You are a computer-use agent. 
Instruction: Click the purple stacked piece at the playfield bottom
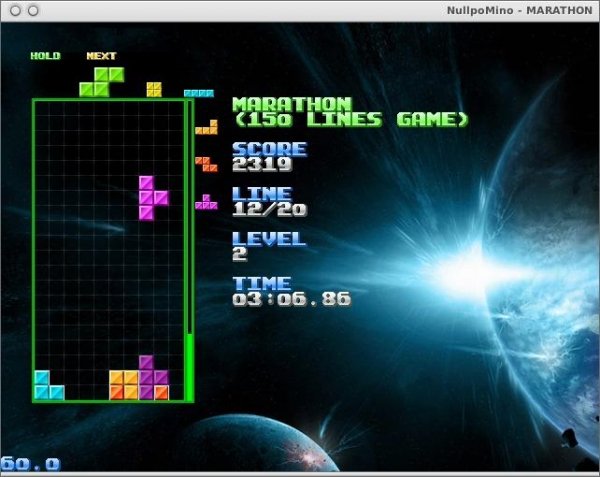click(x=153, y=378)
